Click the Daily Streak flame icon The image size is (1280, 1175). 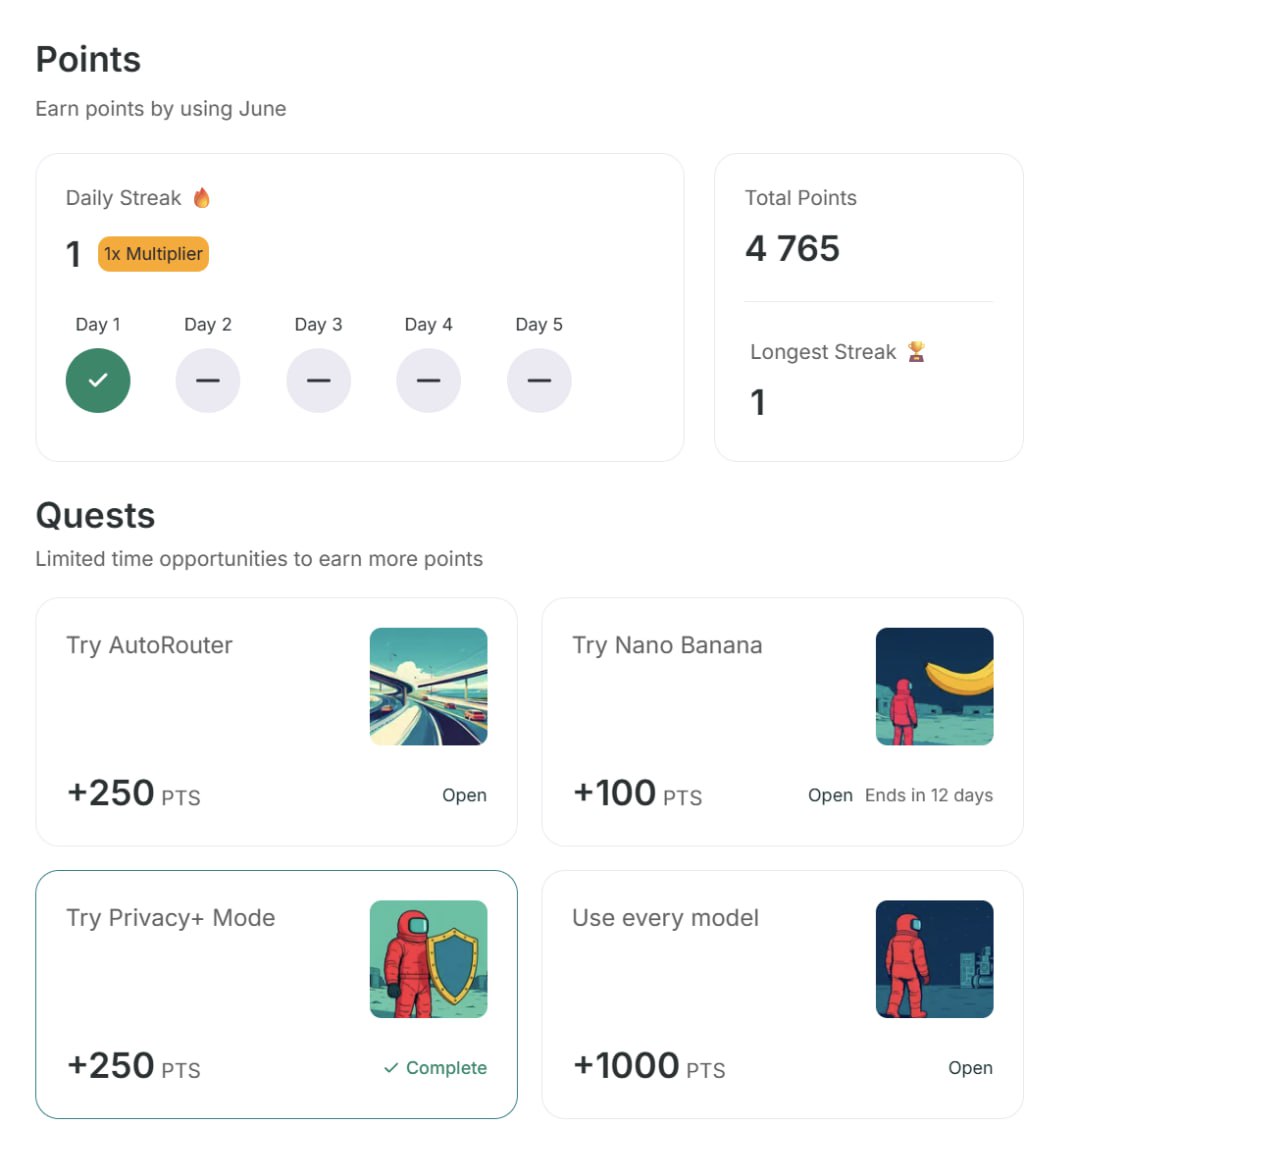click(202, 198)
